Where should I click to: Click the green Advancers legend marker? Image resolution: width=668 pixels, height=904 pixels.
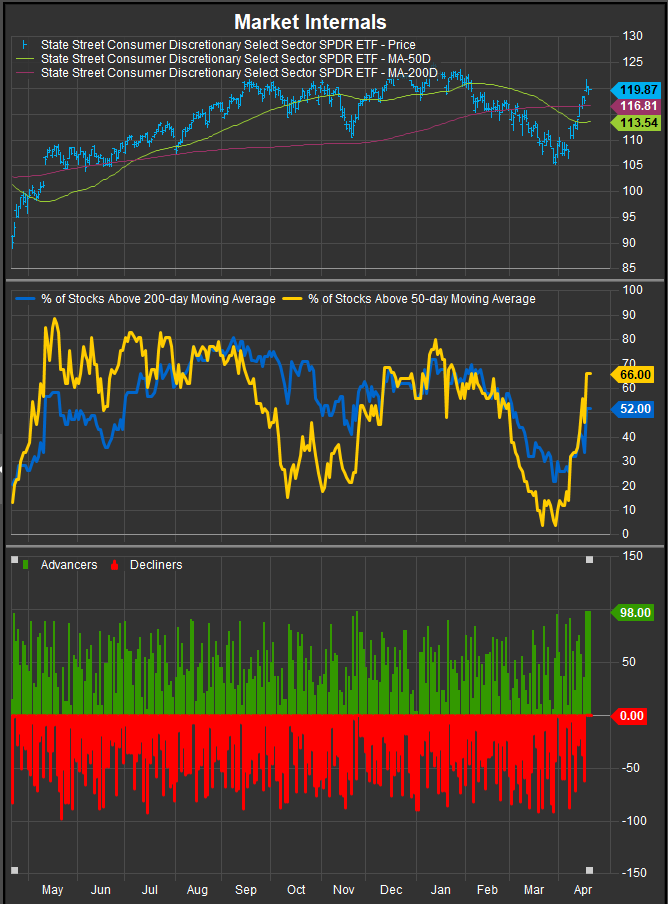(x=25, y=565)
